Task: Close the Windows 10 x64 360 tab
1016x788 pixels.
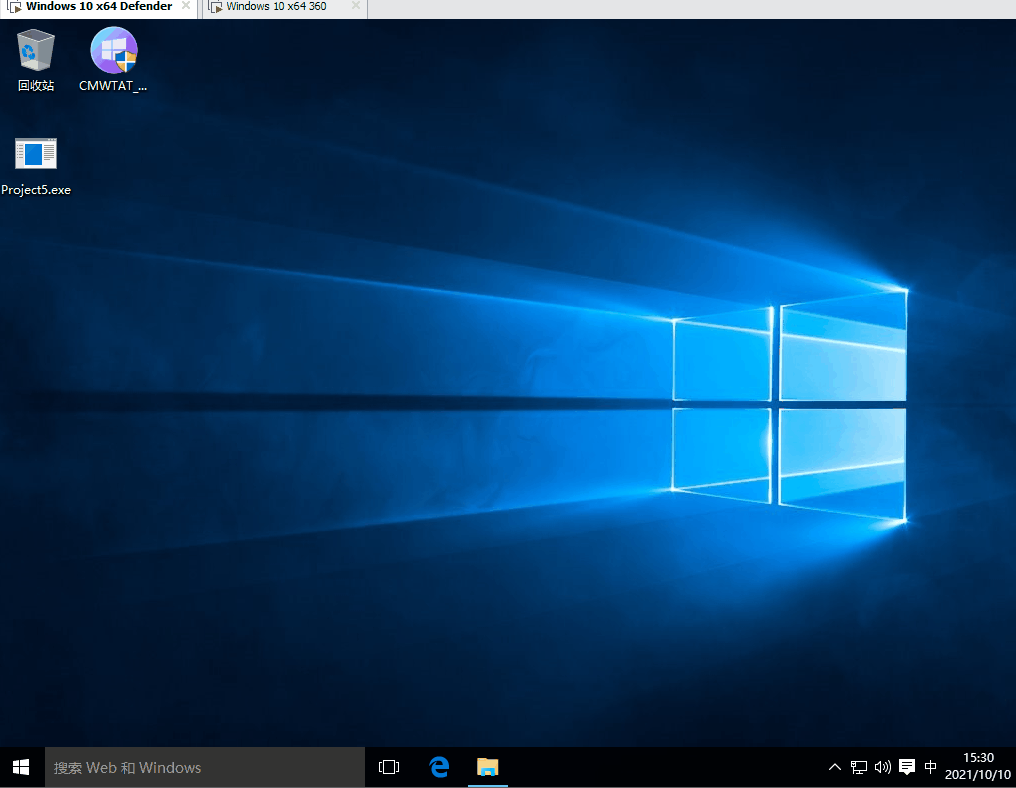Action: tap(356, 6)
